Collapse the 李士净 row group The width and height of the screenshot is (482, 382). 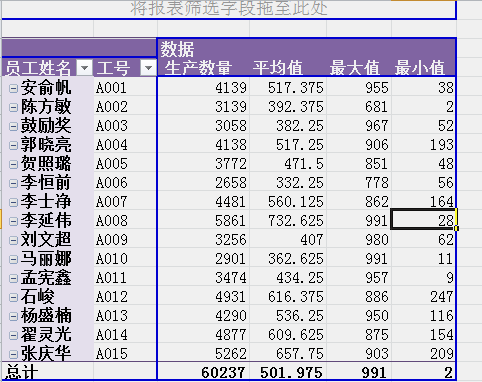pos(13,202)
